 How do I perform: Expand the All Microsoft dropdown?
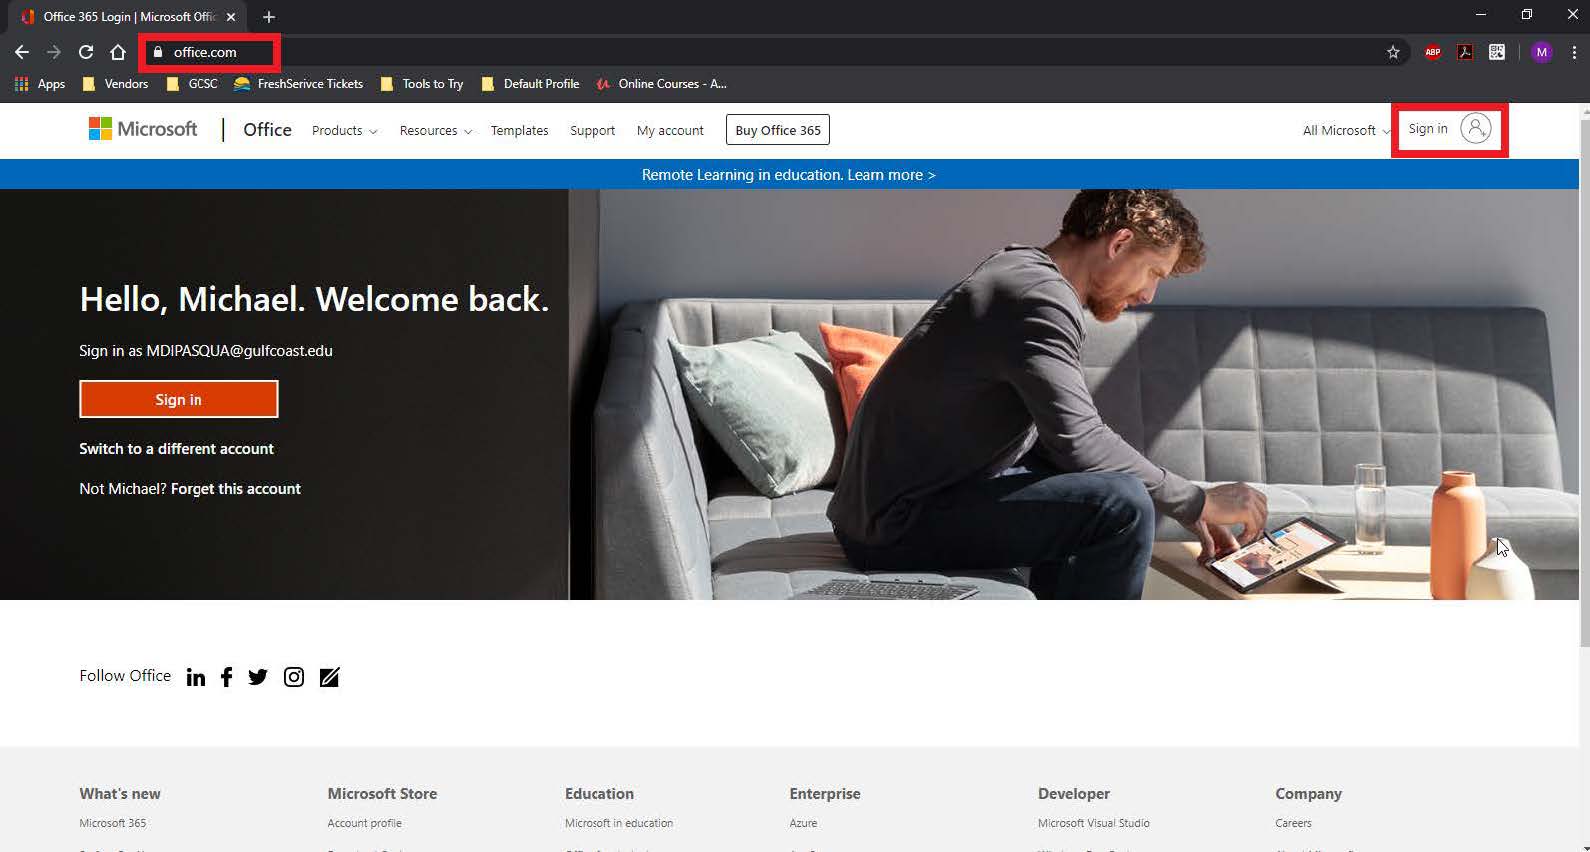point(1345,131)
